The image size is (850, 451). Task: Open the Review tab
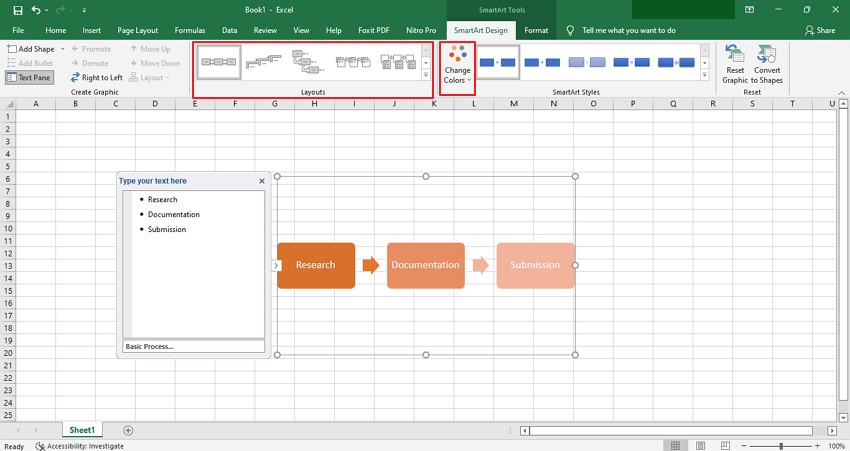265,30
